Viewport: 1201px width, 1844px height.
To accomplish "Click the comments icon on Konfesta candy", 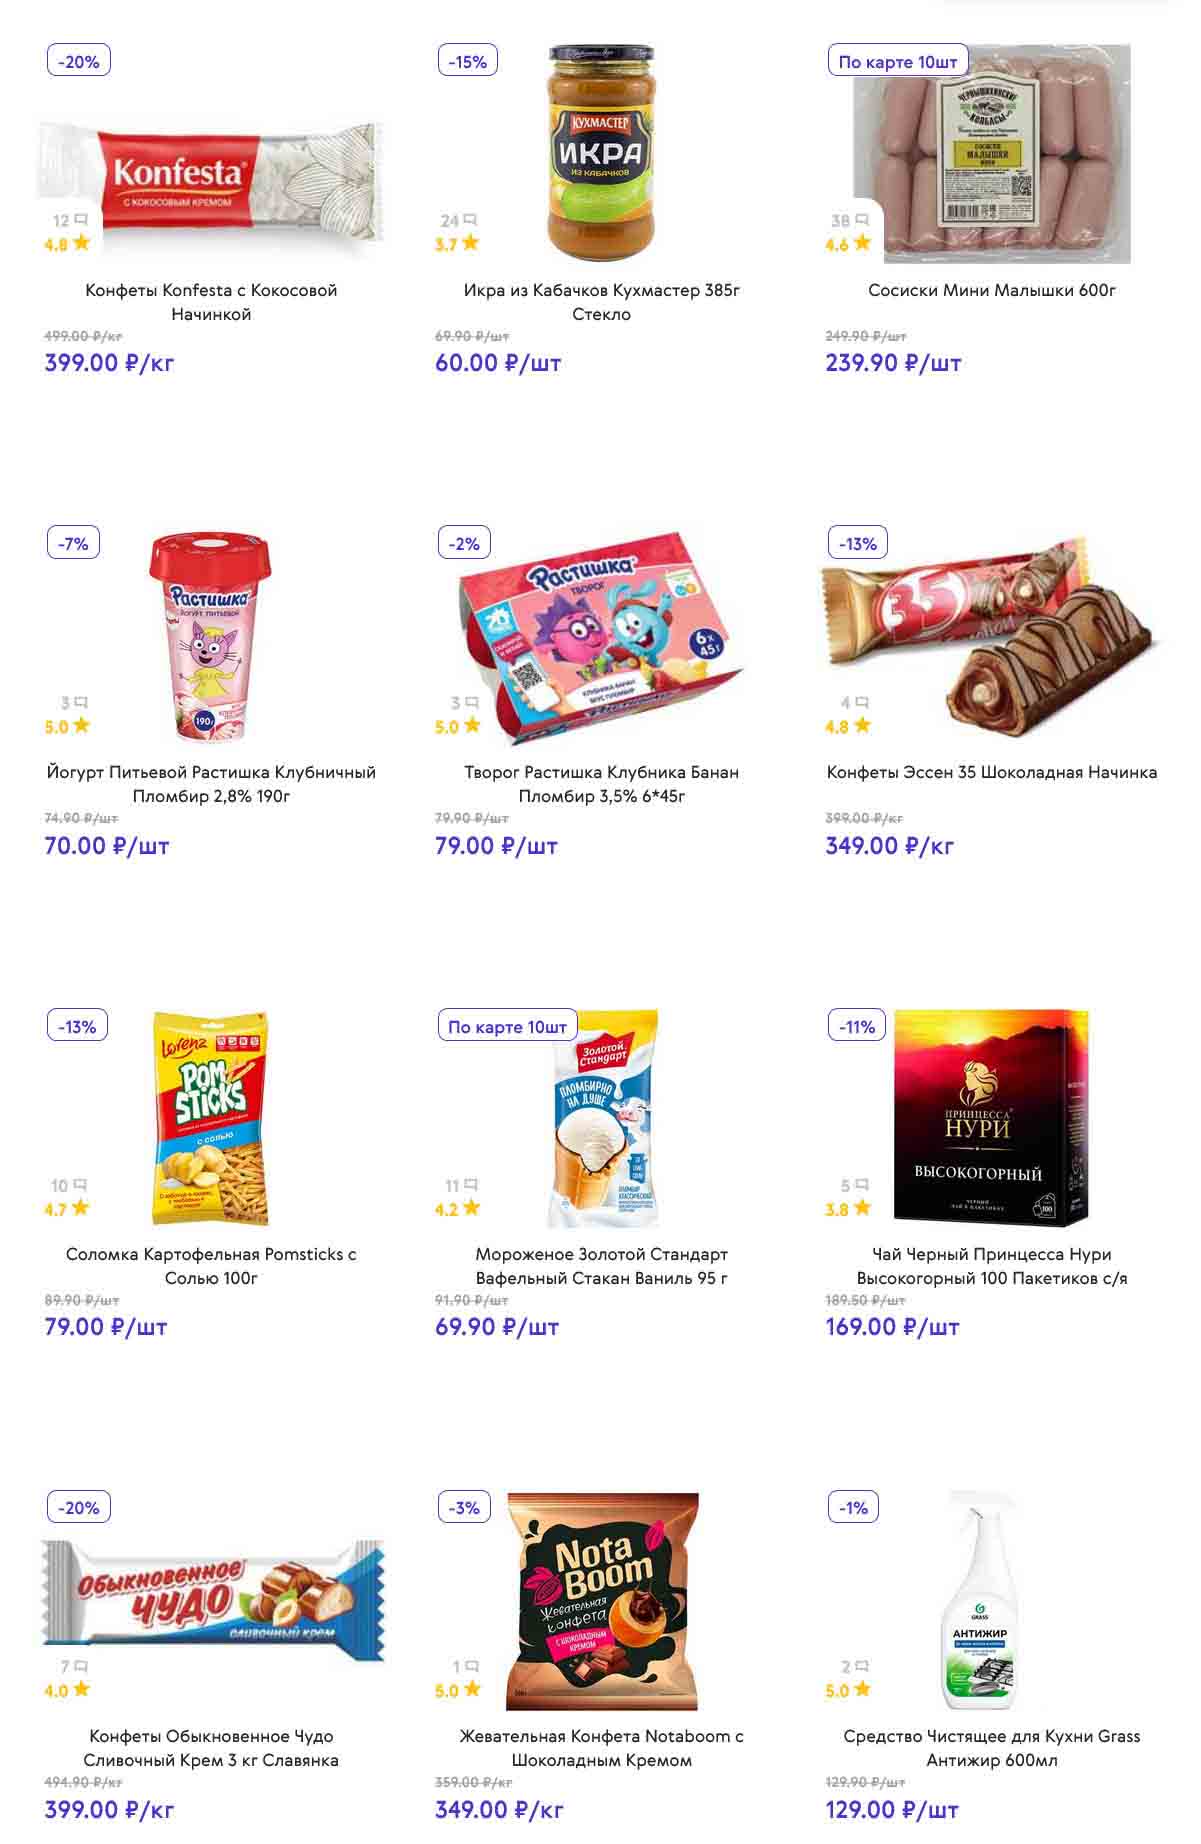I will click(81, 220).
